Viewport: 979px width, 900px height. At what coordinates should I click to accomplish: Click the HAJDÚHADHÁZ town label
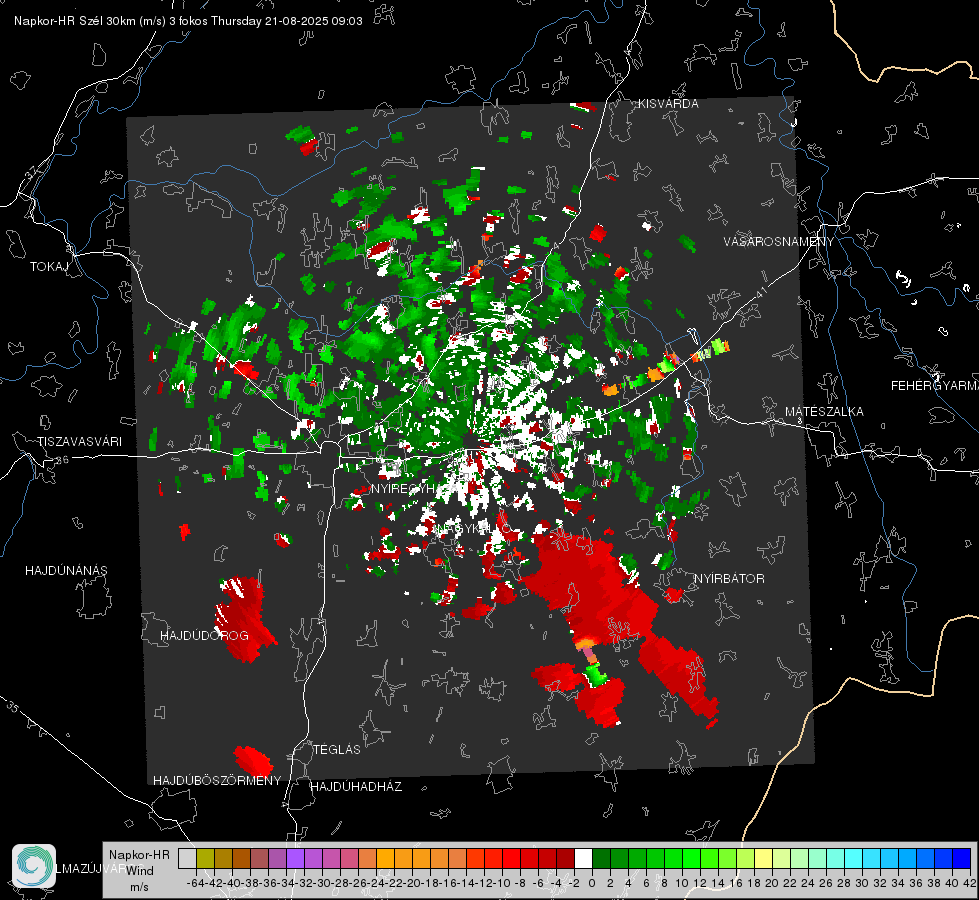click(356, 786)
